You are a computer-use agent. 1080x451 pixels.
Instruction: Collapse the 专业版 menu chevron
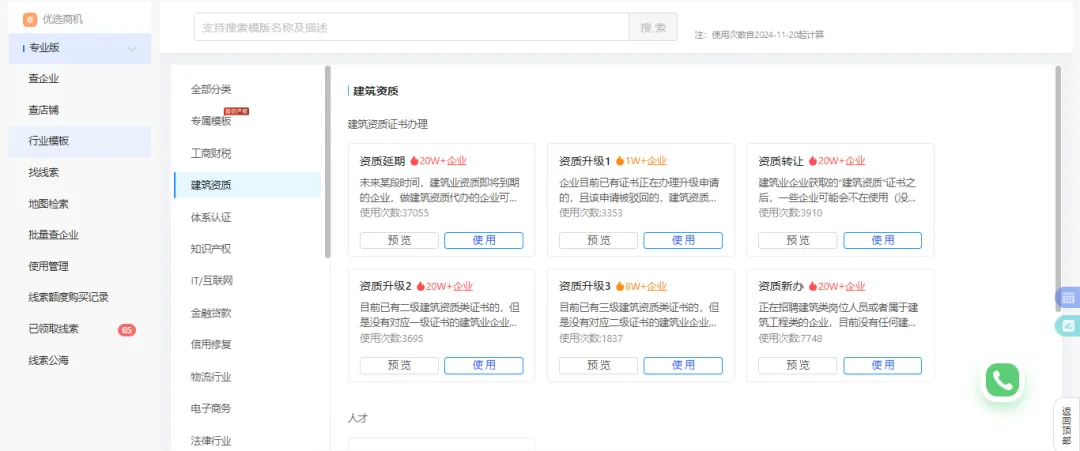coord(132,48)
